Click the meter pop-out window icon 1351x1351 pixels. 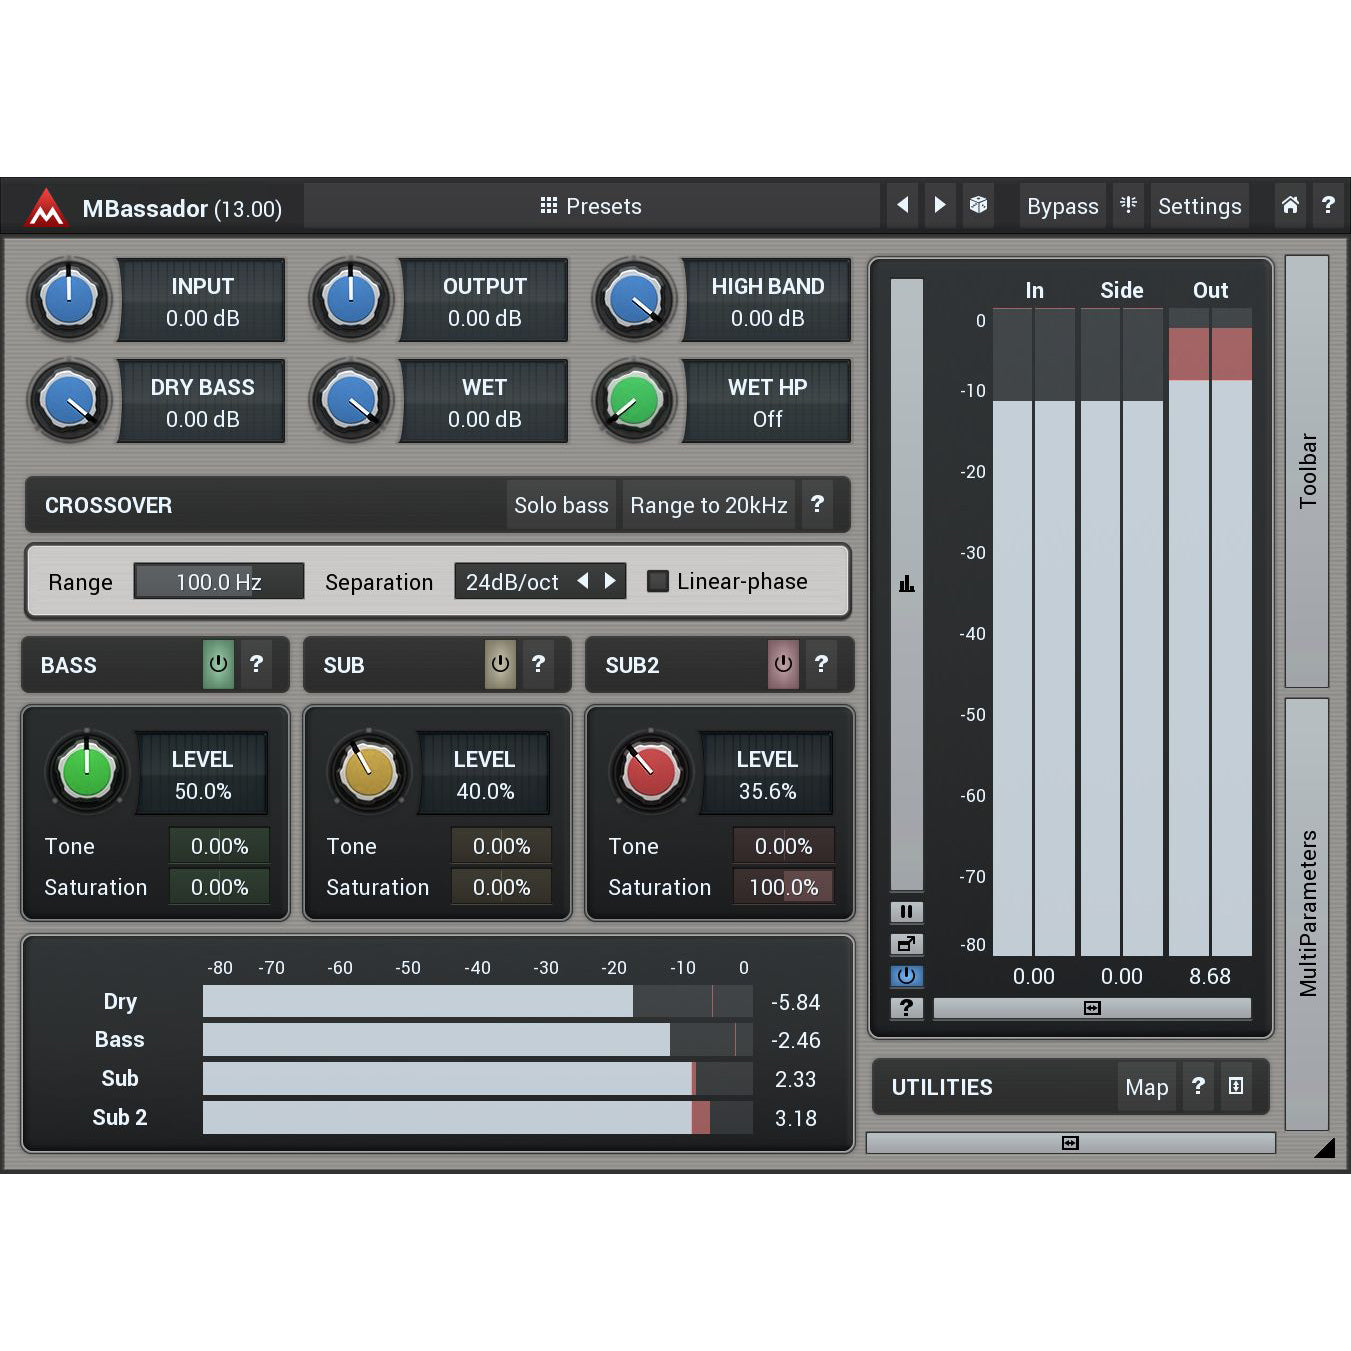tap(906, 943)
